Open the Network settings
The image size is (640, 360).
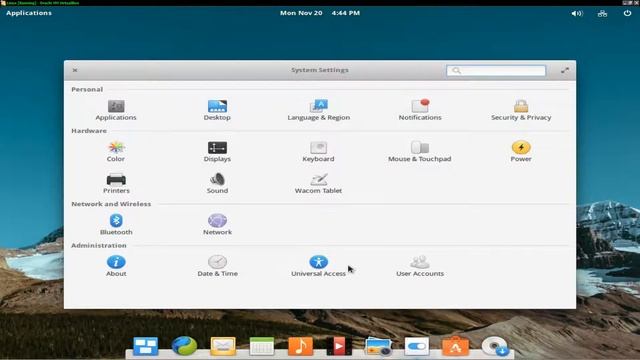click(217, 225)
